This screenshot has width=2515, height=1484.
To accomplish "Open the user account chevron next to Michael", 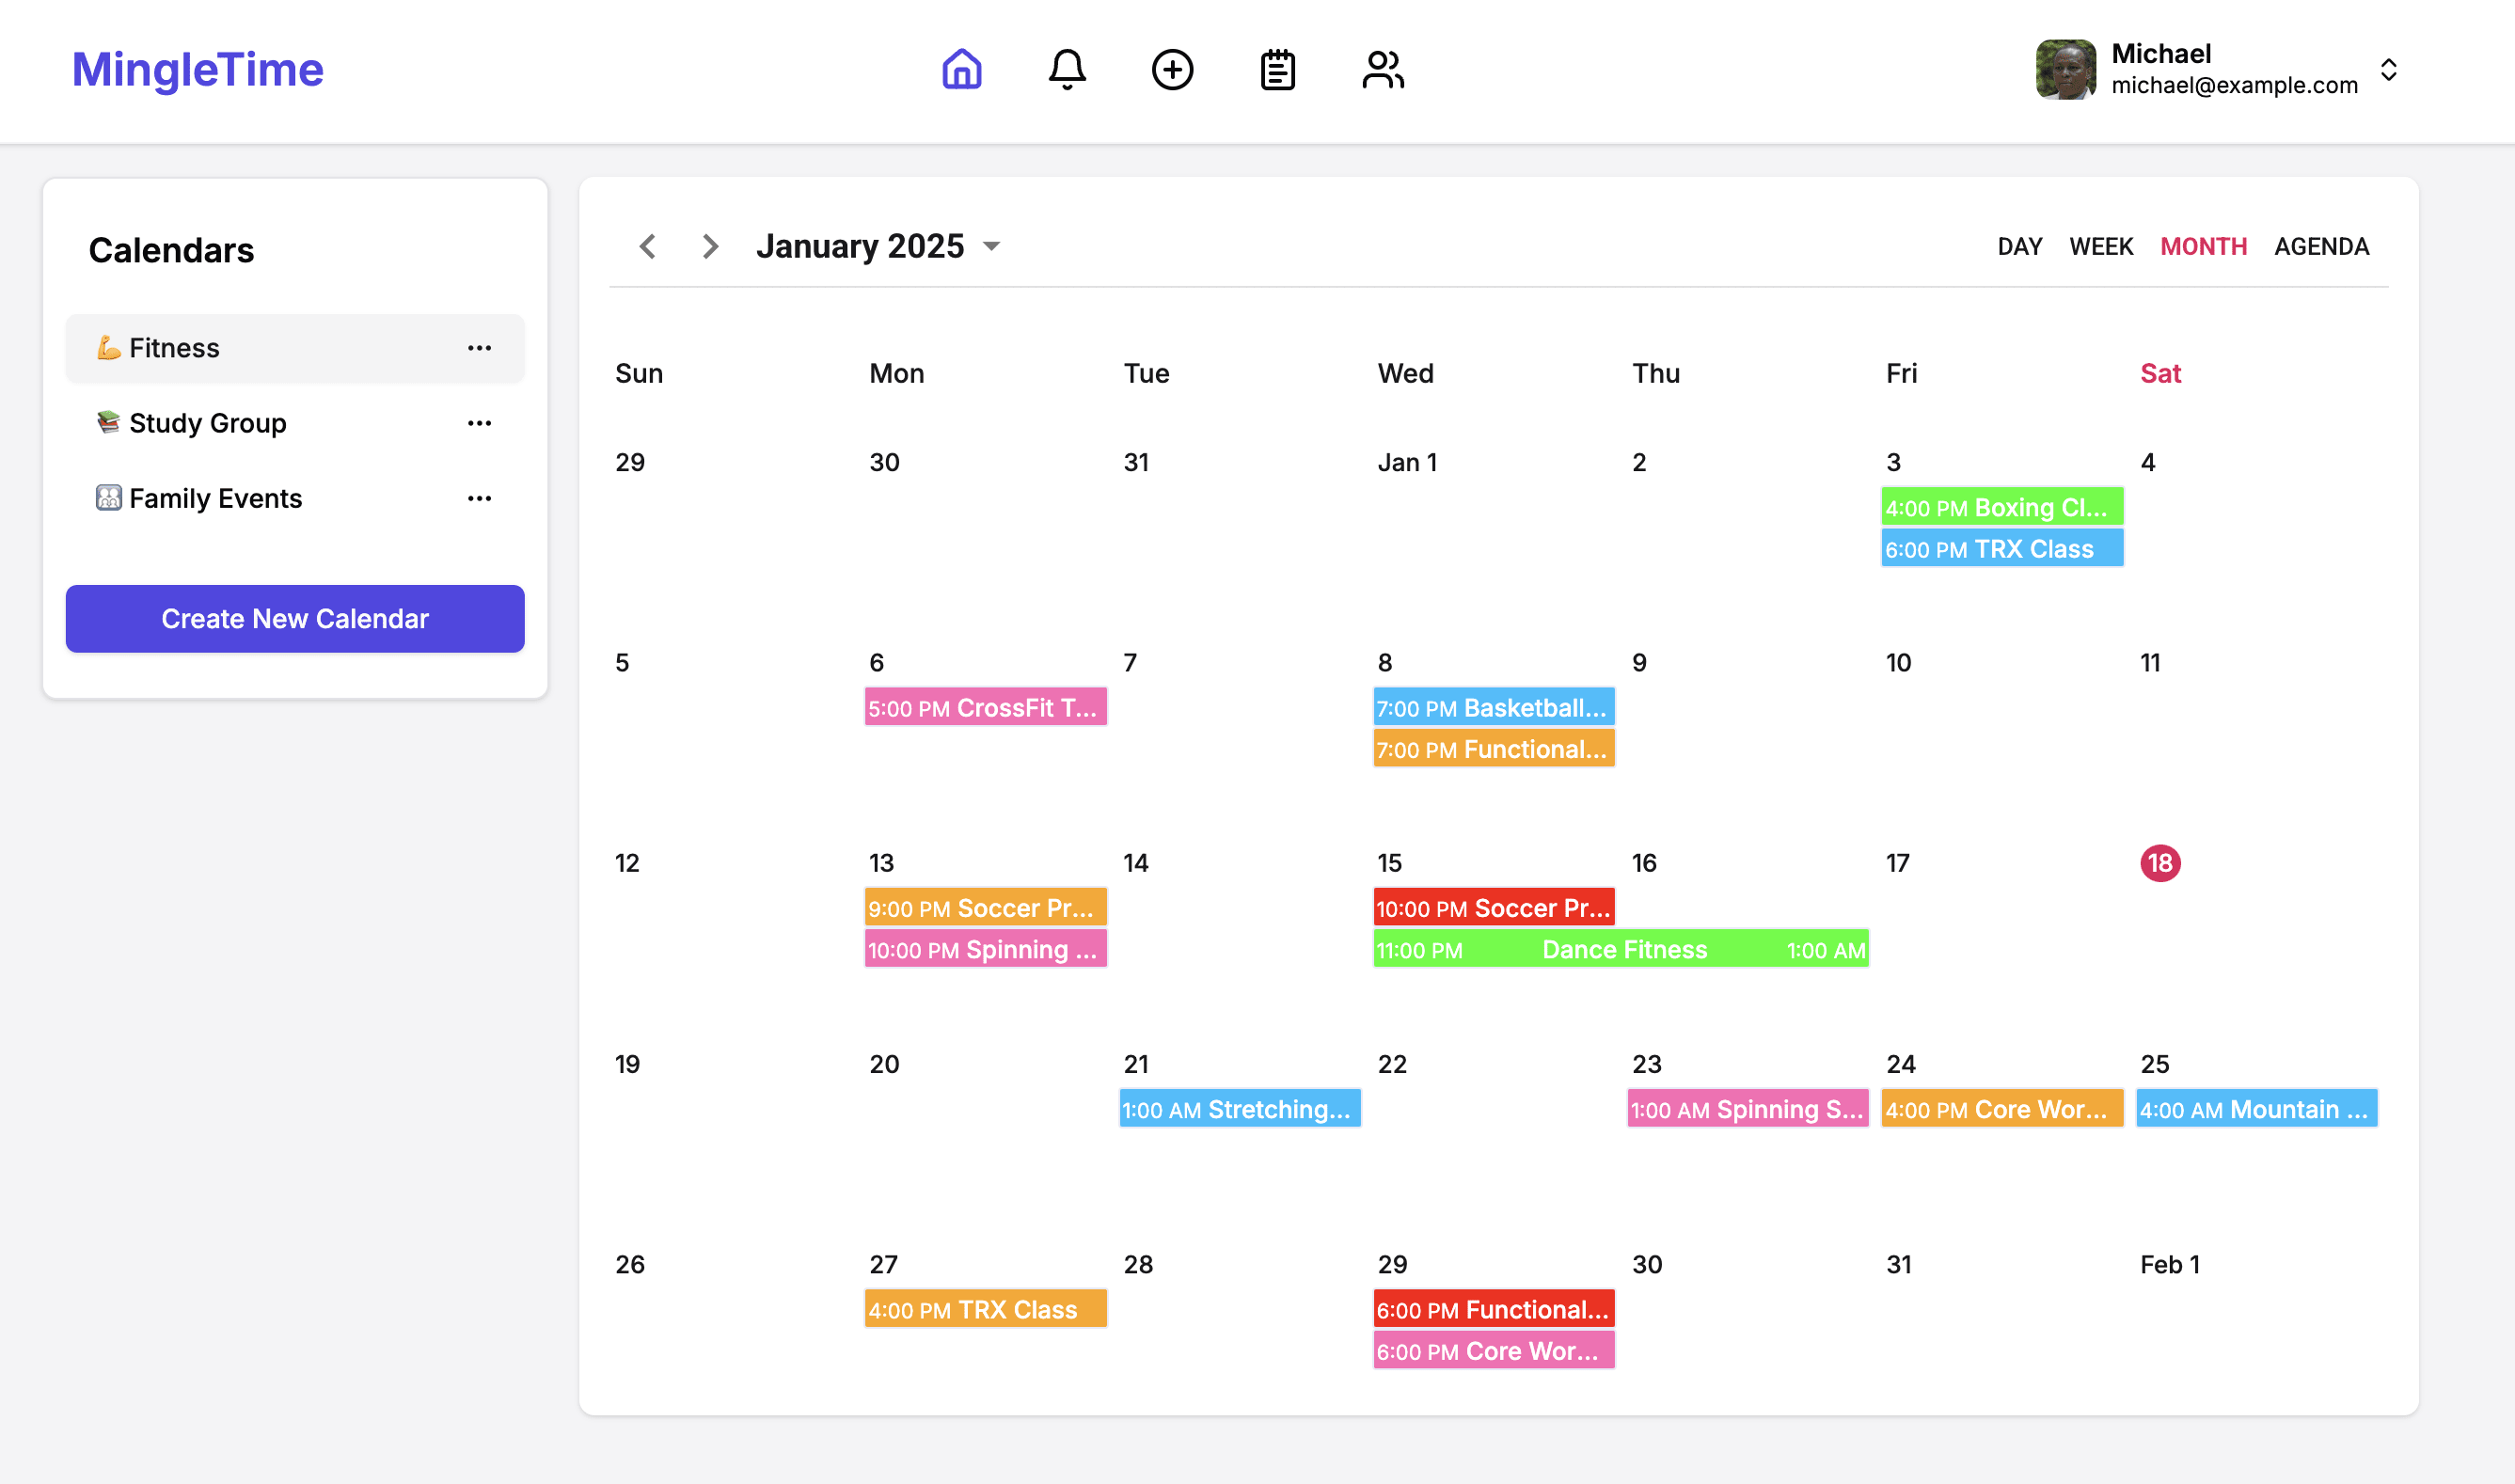I will pyautogui.click(x=2388, y=69).
